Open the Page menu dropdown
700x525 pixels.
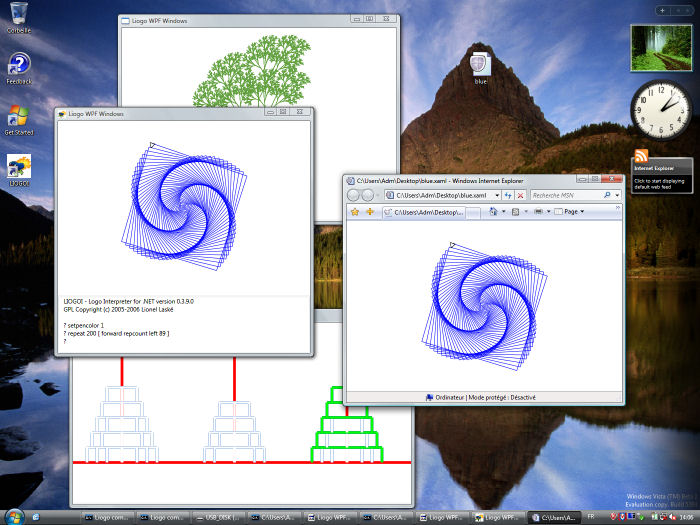tap(570, 212)
